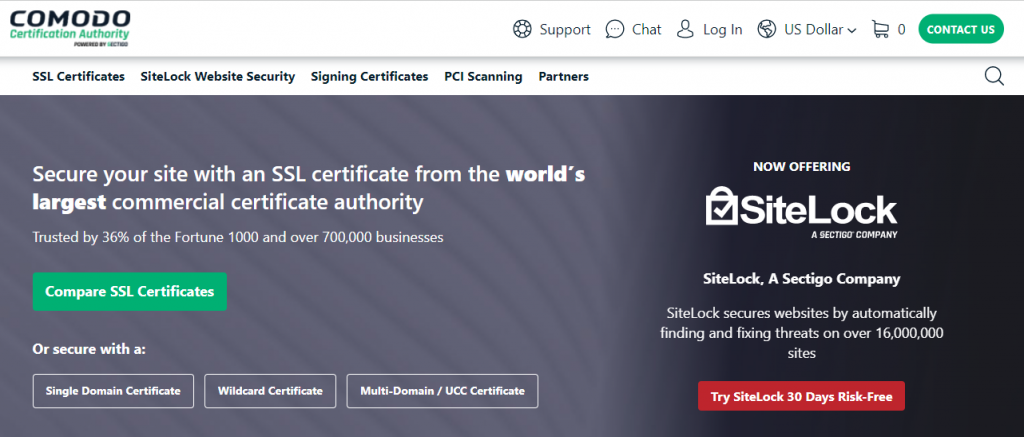This screenshot has height=437, width=1024.
Task: Click the globe currency icon
Action: coord(767,29)
